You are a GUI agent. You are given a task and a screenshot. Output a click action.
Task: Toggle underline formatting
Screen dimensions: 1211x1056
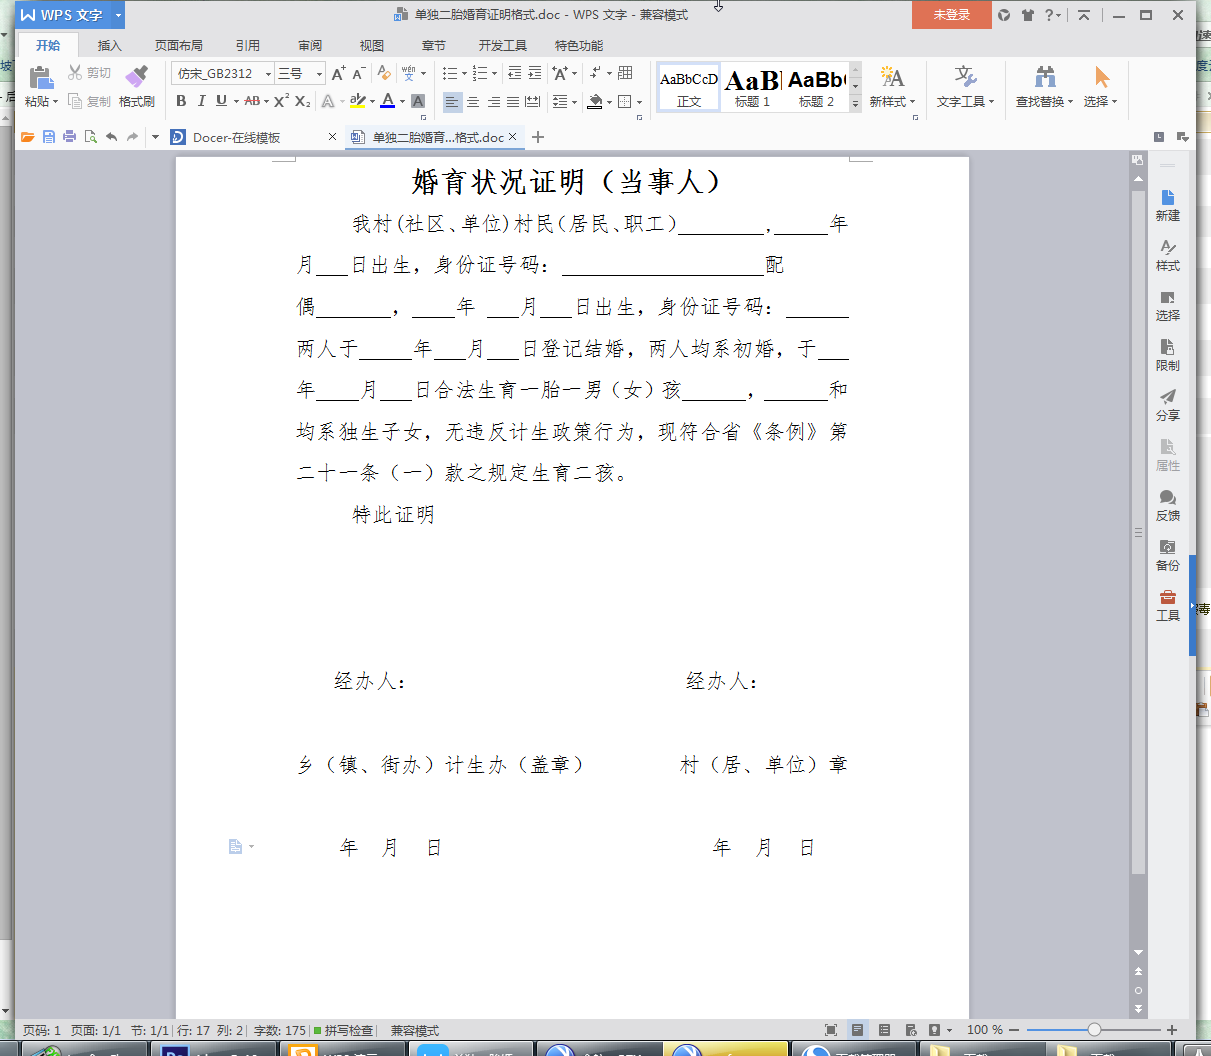[x=221, y=101]
